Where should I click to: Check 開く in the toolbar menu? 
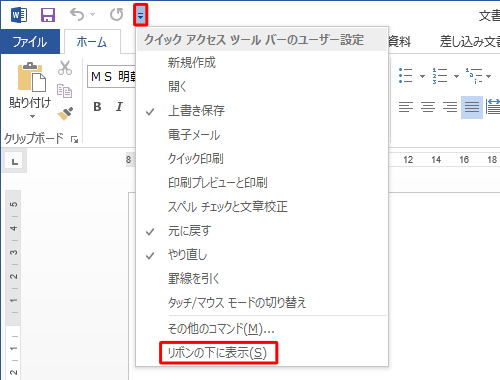pyautogui.click(x=262, y=87)
